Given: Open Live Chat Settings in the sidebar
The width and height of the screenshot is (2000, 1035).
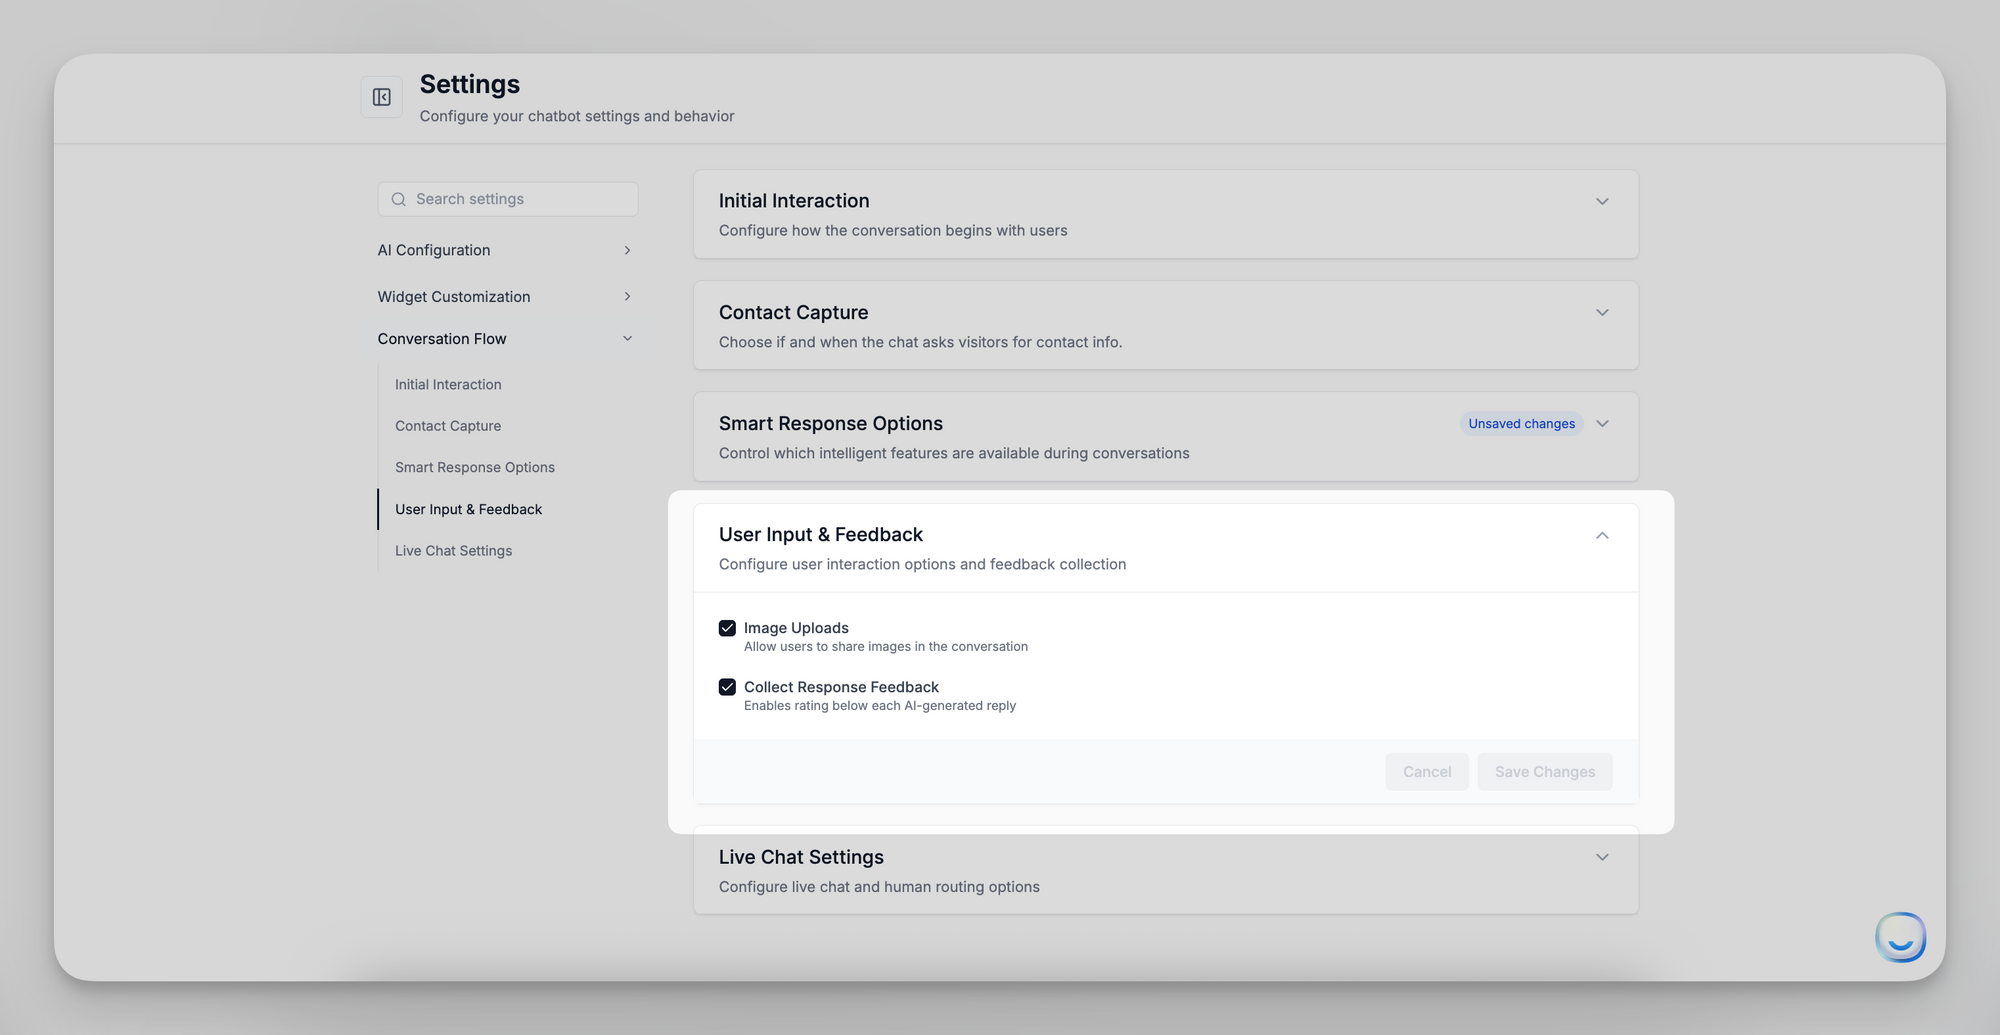Looking at the screenshot, I should [453, 551].
